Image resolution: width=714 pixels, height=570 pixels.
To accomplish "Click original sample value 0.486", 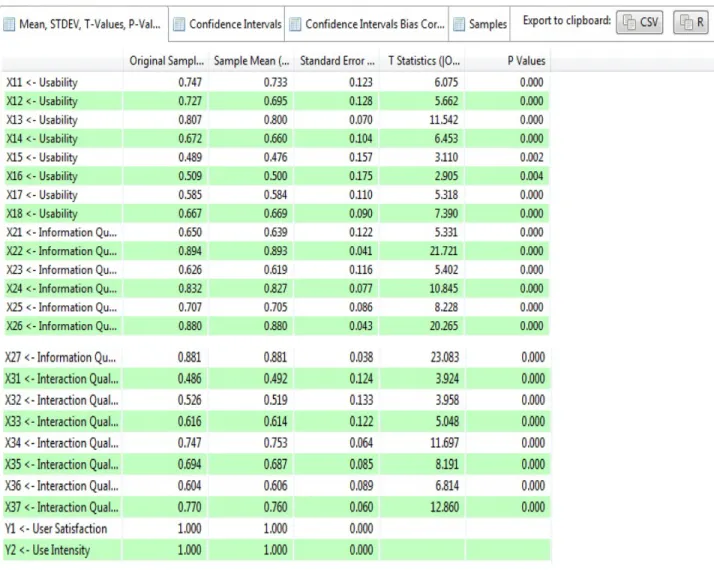I will pyautogui.click(x=189, y=379).
